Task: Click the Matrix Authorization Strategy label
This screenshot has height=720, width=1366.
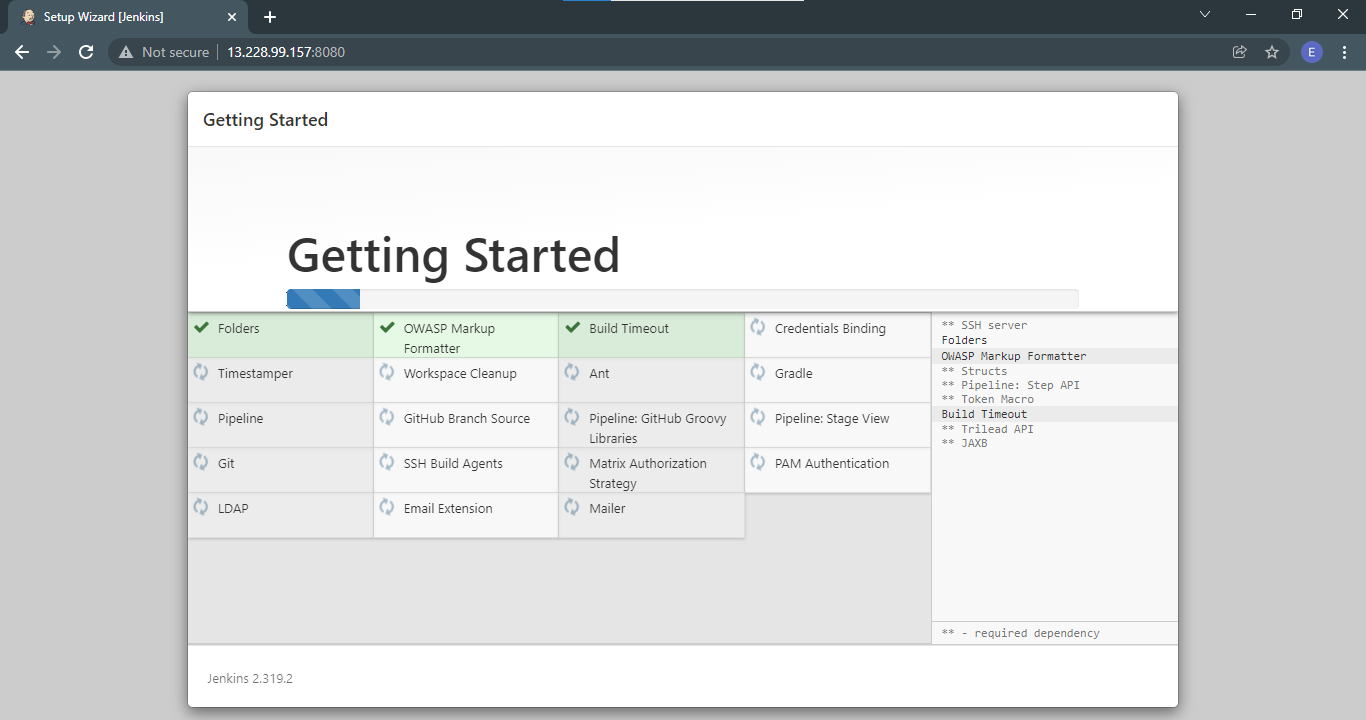Action: [x=648, y=473]
